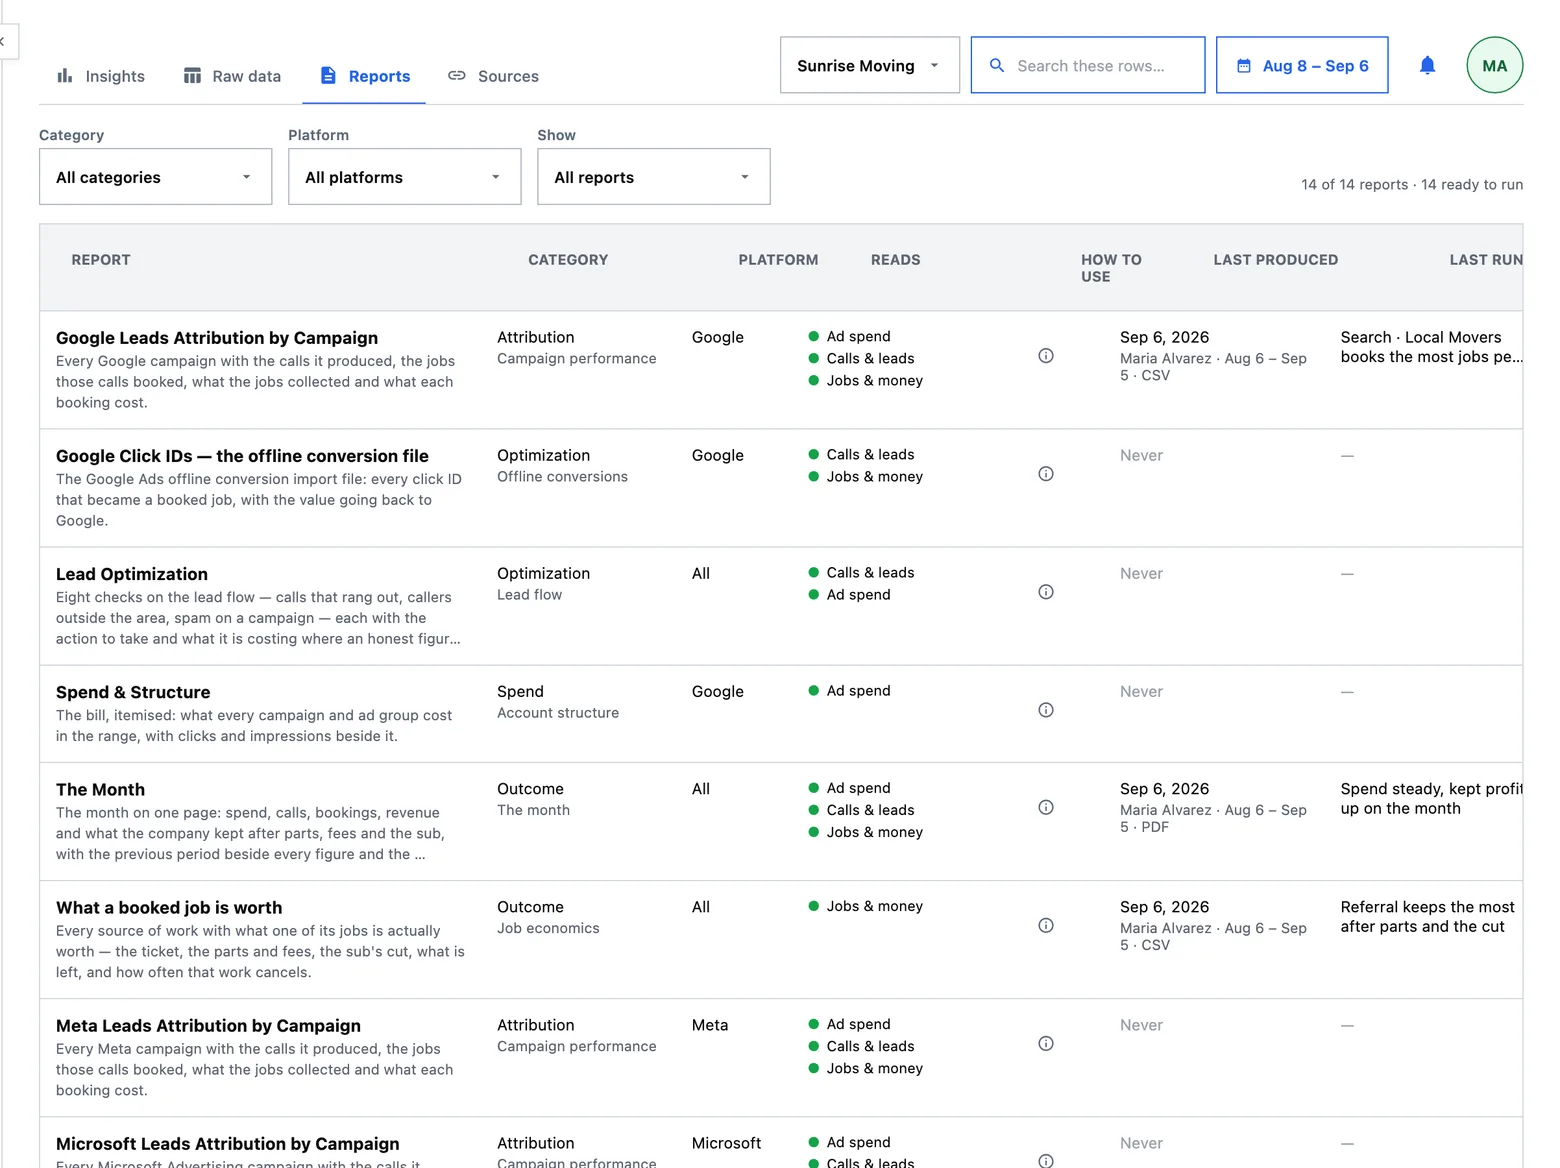Open What a booked job is worth report
The width and height of the screenshot is (1560, 1168).
169,908
